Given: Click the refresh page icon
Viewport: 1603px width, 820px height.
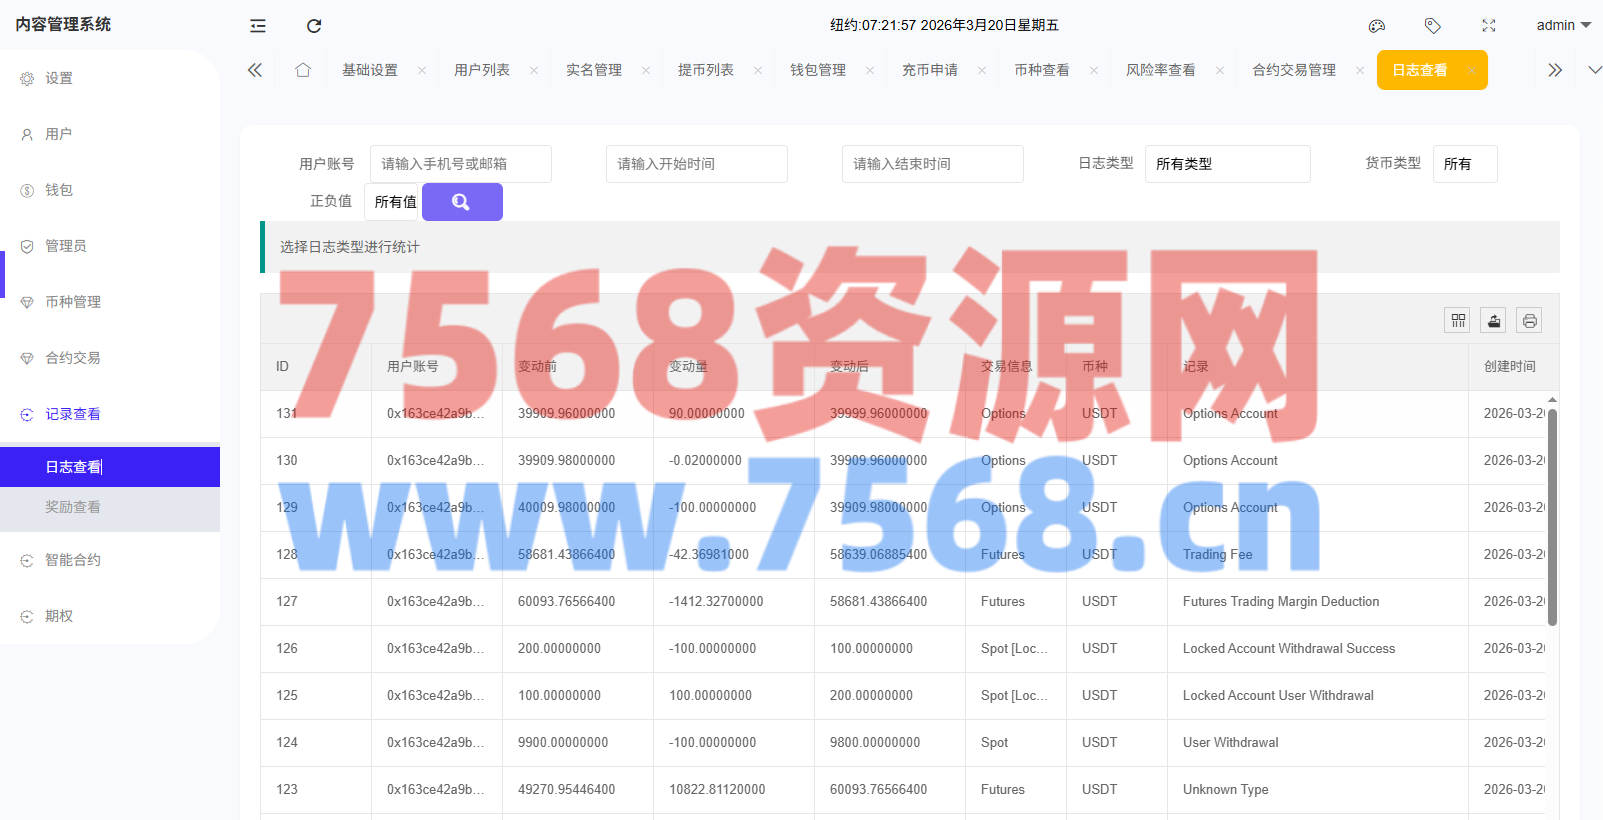Looking at the screenshot, I should point(314,26).
